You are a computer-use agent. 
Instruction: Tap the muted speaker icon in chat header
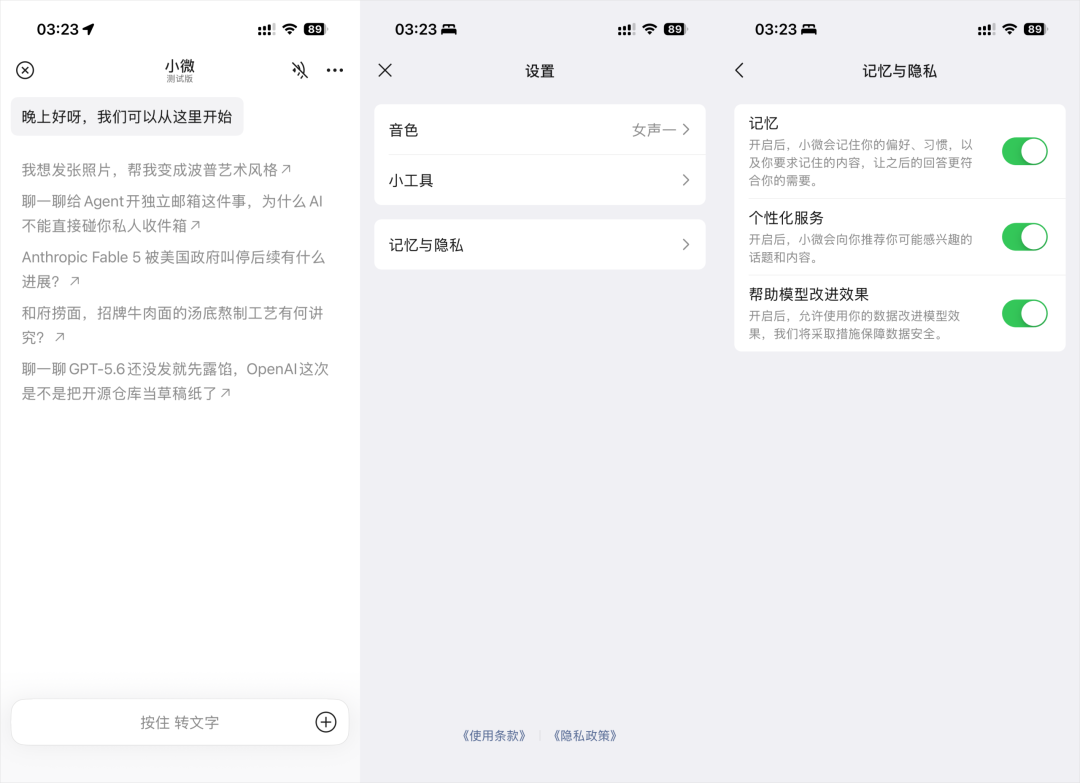click(x=300, y=70)
